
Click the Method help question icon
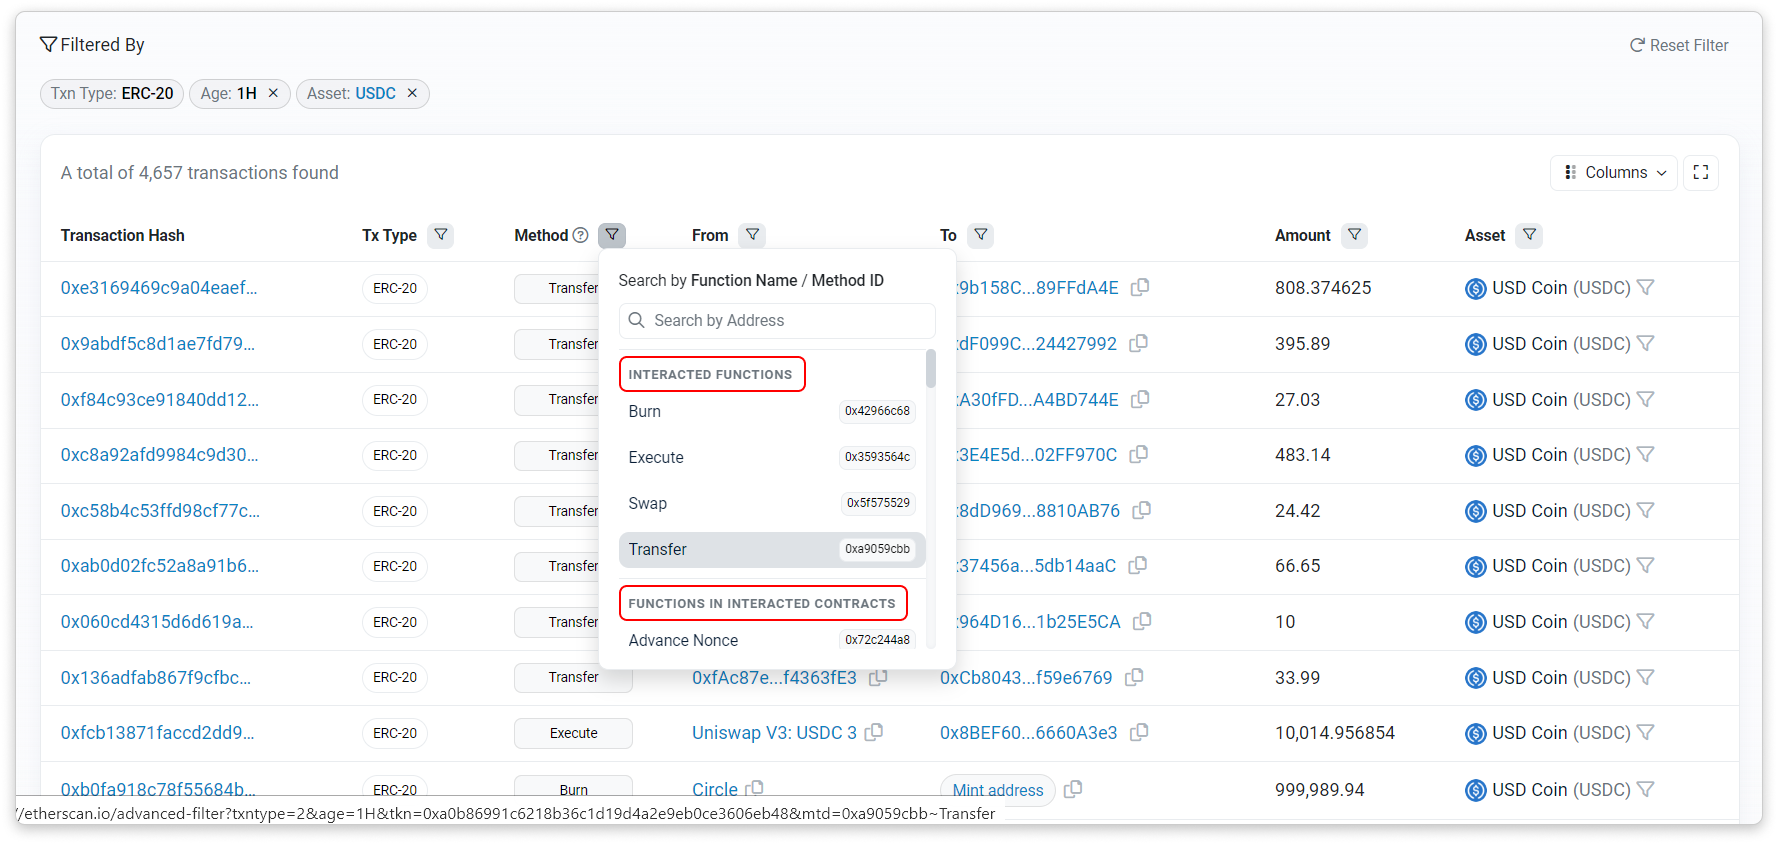pyautogui.click(x=580, y=235)
